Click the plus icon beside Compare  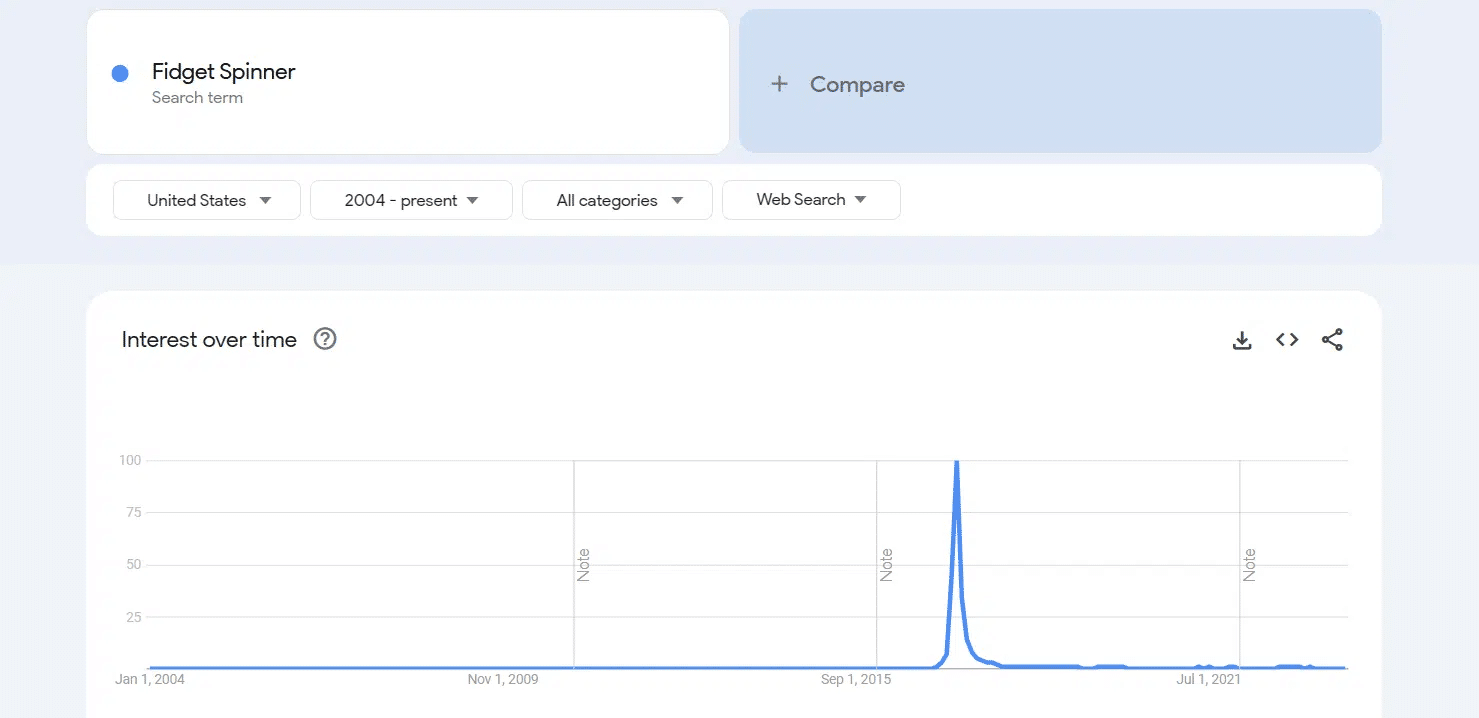click(x=780, y=84)
